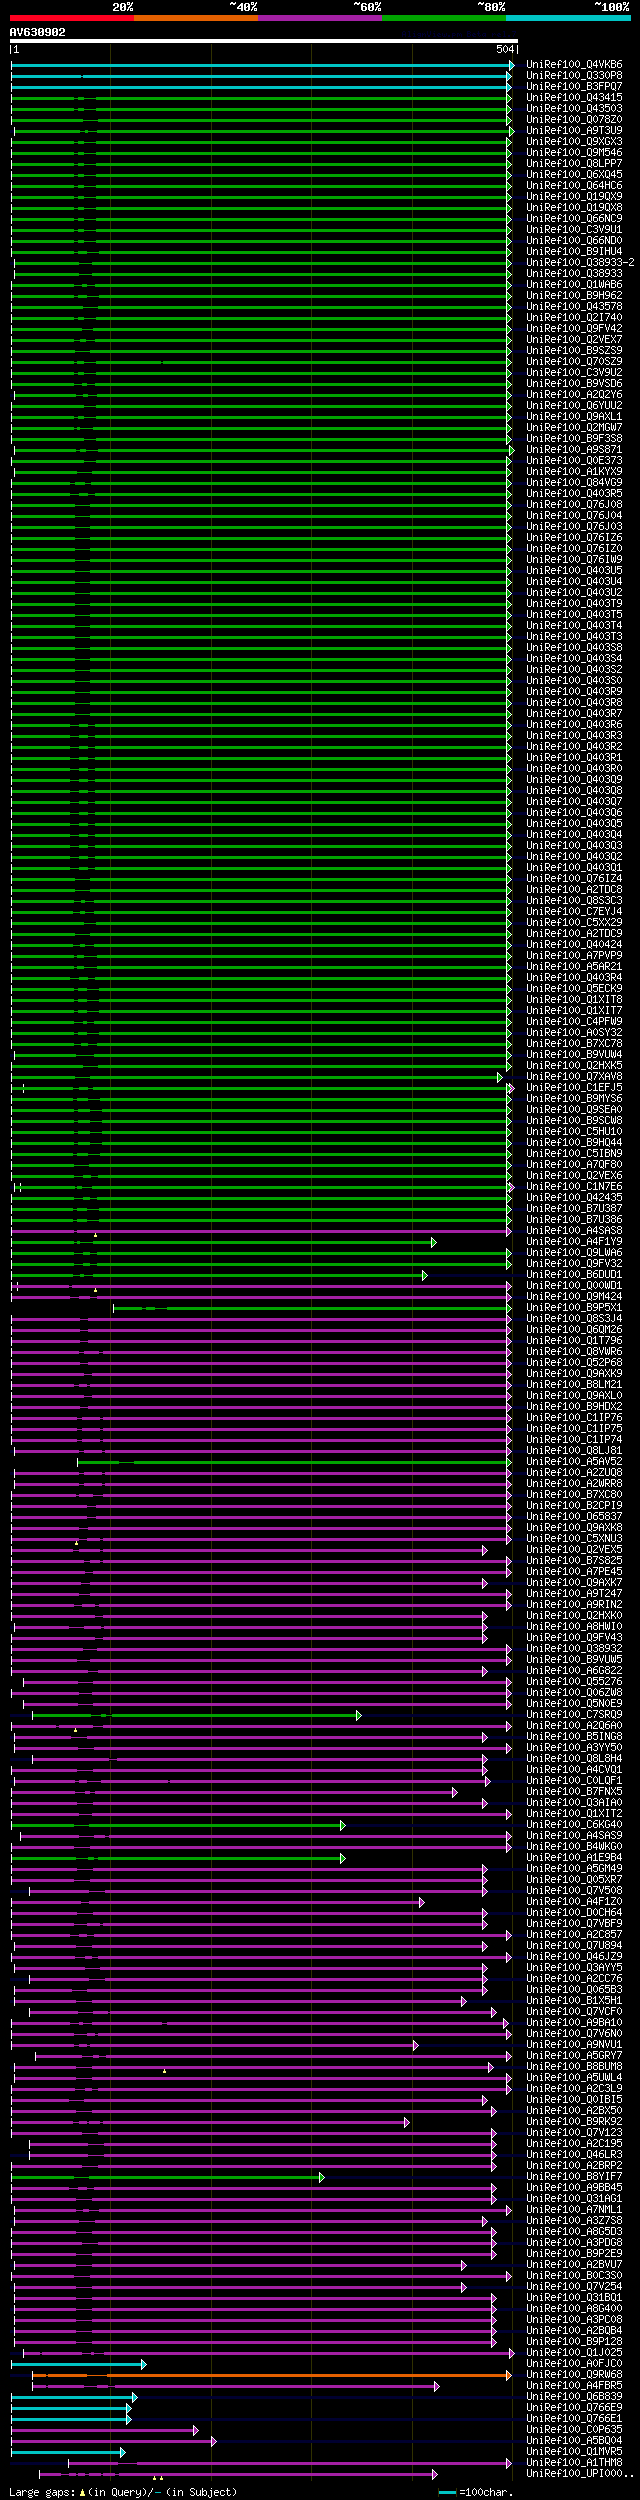Select the label UniRef100_Q766E1
Viewport: 640px width, 2500px height.
click(x=574, y=2419)
